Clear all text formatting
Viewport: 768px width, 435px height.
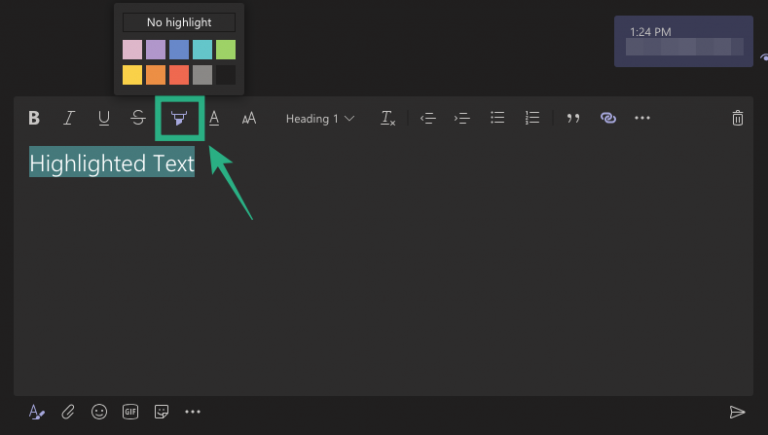pos(388,118)
